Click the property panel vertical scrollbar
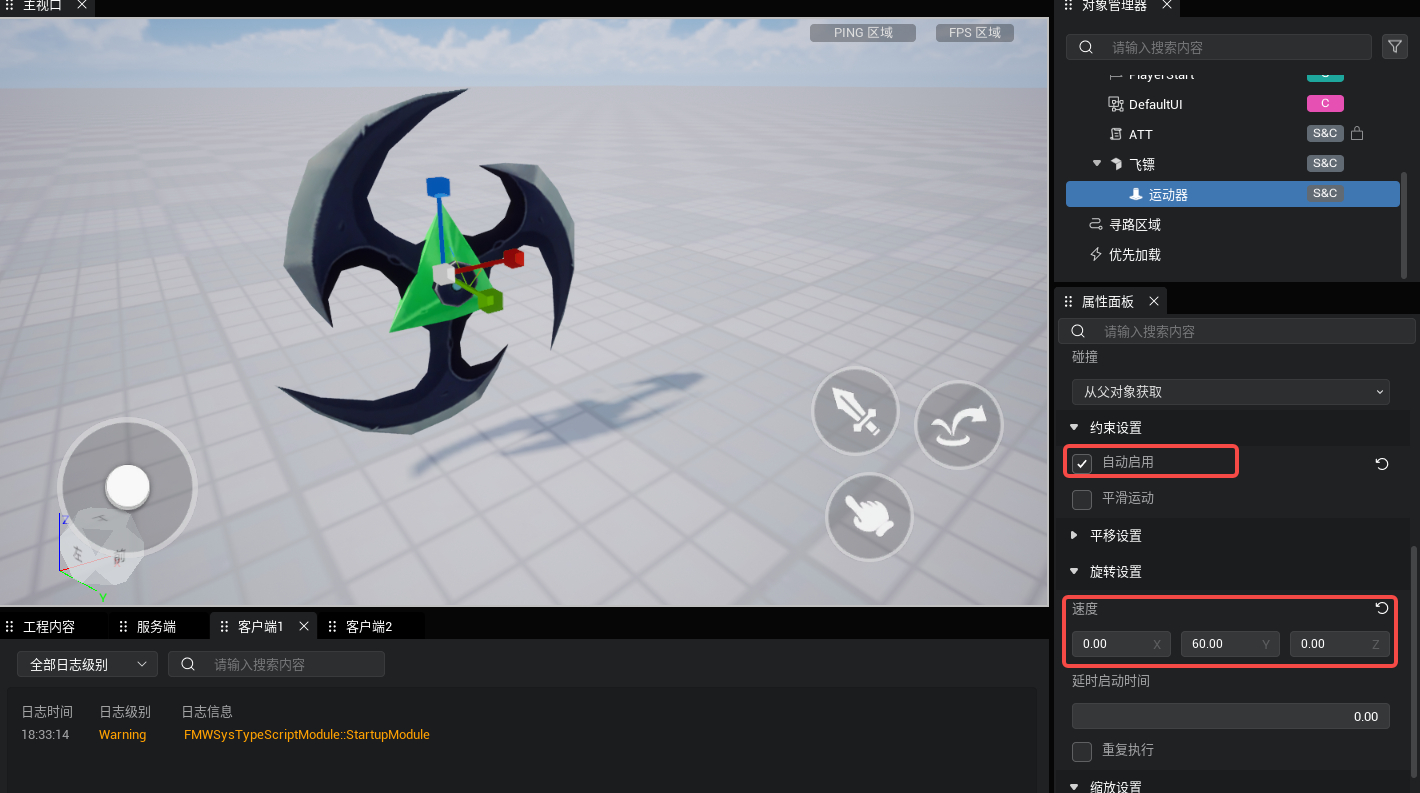Image resolution: width=1420 pixels, height=793 pixels. 1413,662
